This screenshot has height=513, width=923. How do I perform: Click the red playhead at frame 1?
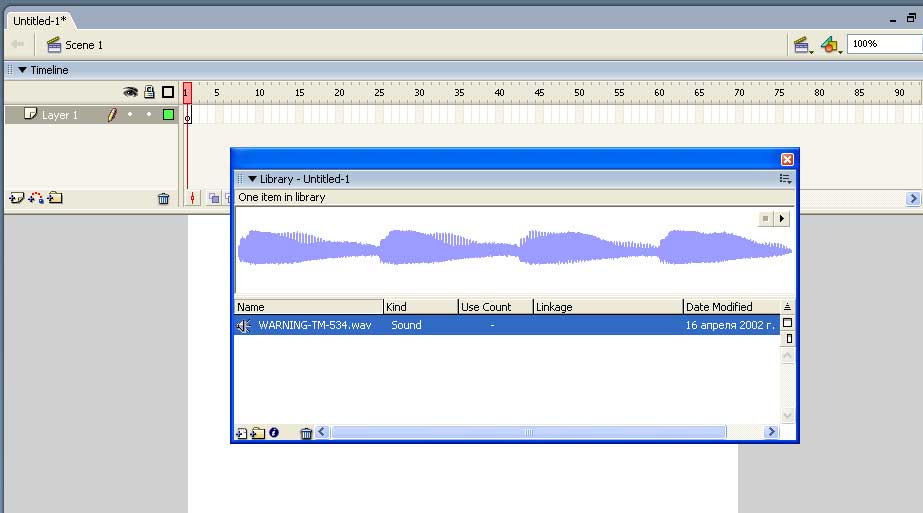pyautogui.click(x=187, y=92)
